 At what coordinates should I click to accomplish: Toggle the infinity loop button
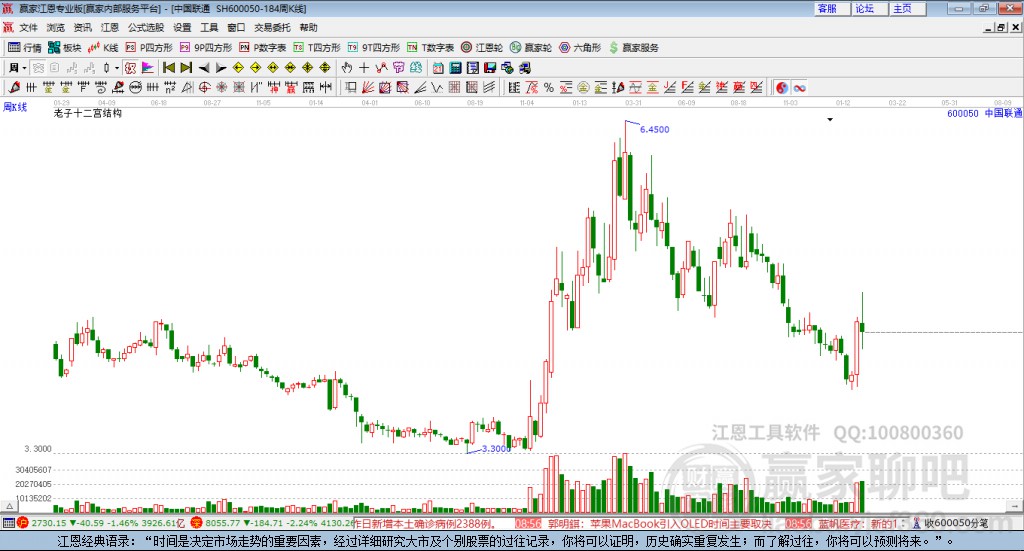pyautogui.click(x=799, y=87)
